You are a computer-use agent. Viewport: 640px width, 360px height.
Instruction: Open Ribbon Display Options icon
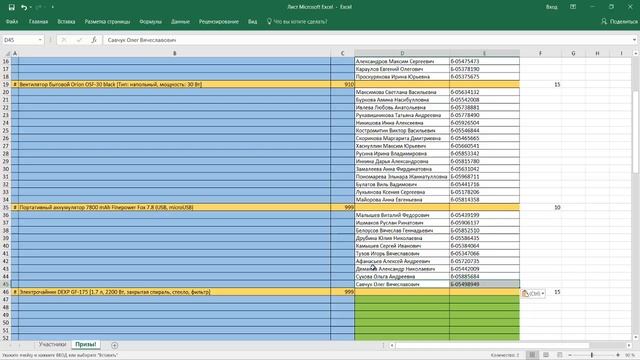pos(573,7)
